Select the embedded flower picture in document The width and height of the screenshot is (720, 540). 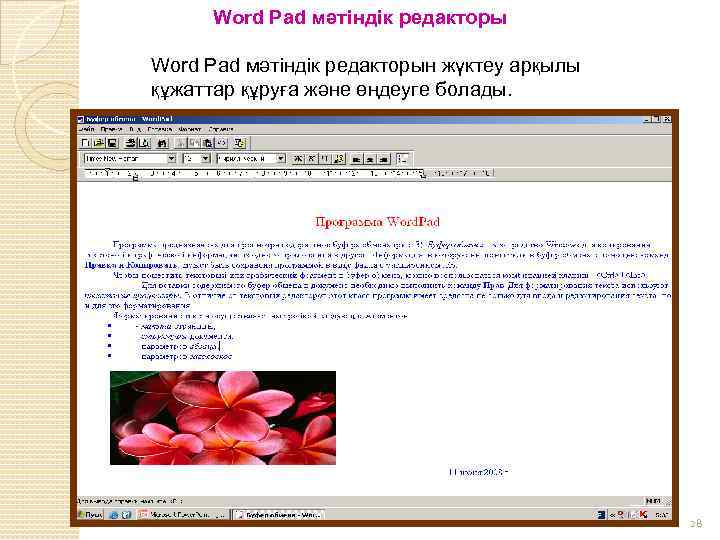pyautogui.click(x=223, y=418)
